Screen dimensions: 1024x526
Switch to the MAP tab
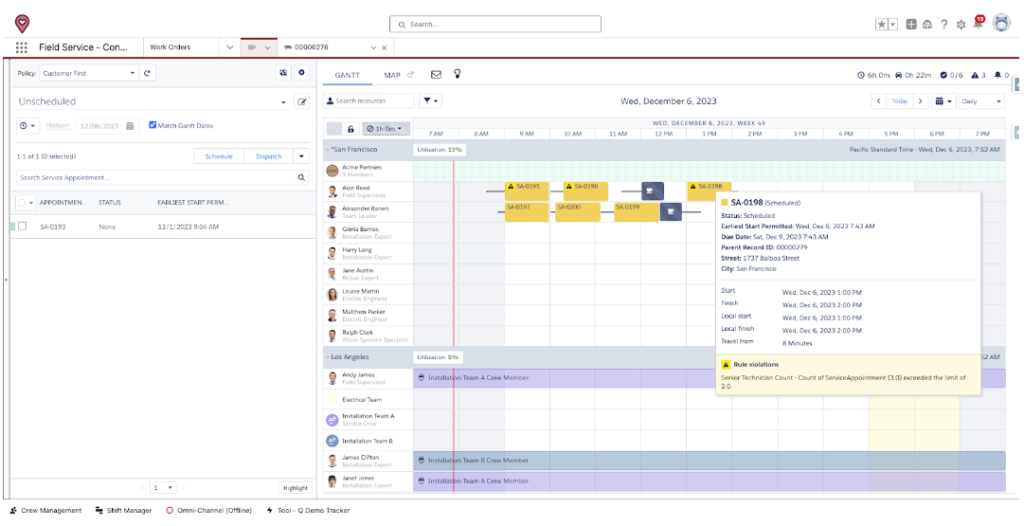[392, 75]
